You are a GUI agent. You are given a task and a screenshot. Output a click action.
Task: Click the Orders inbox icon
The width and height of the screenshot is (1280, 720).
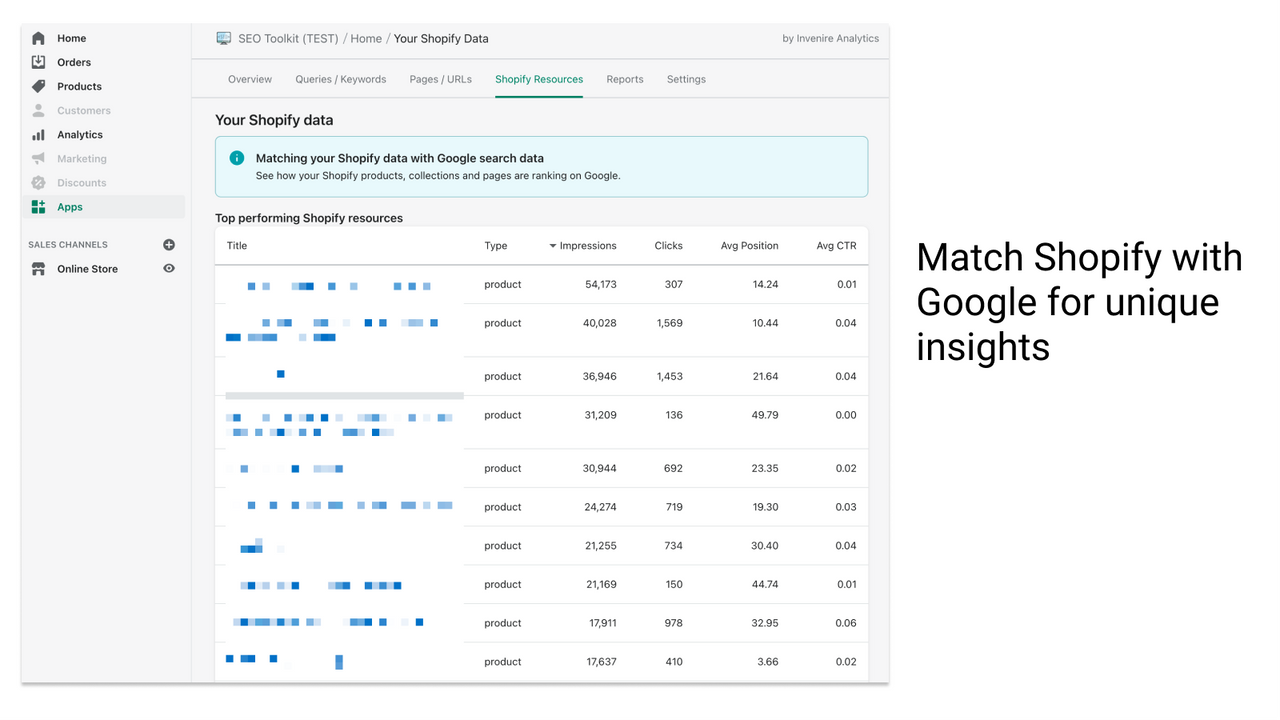point(38,62)
